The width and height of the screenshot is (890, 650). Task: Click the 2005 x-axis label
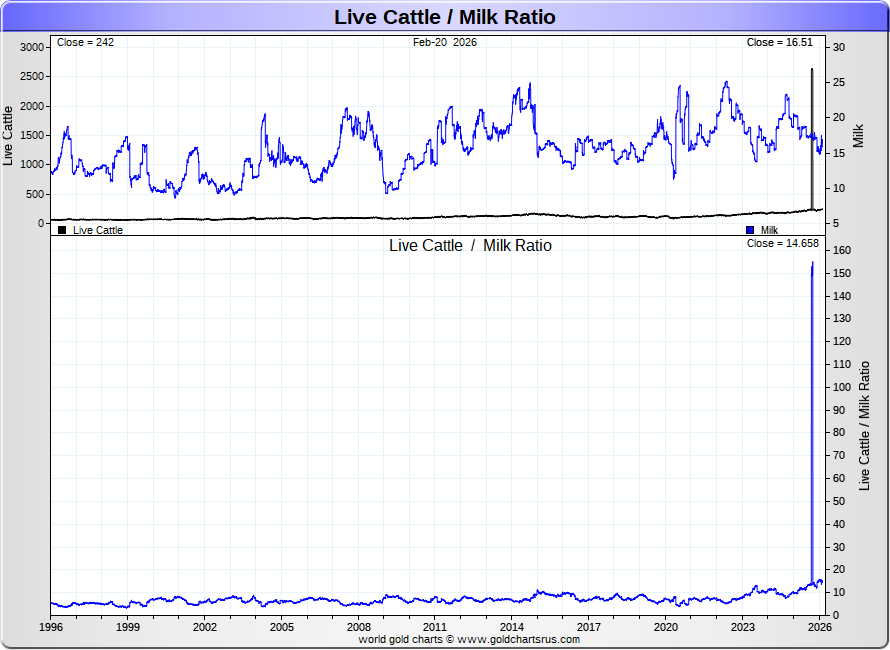tap(282, 627)
